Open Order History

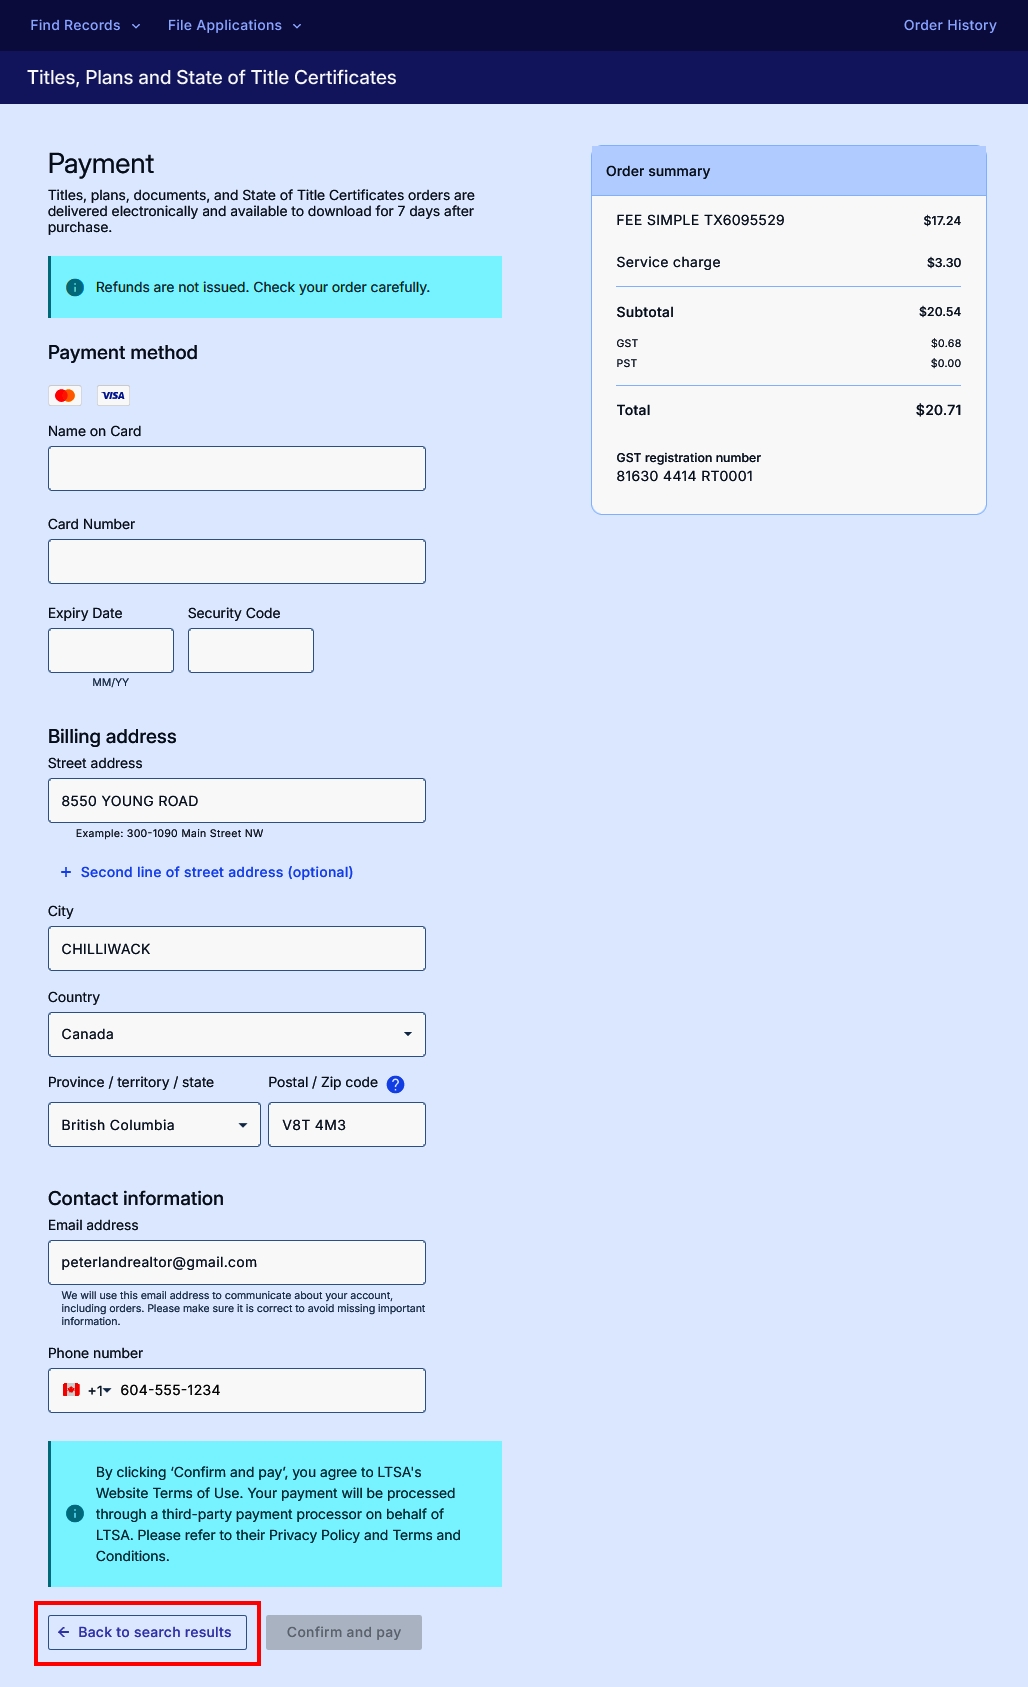(950, 25)
